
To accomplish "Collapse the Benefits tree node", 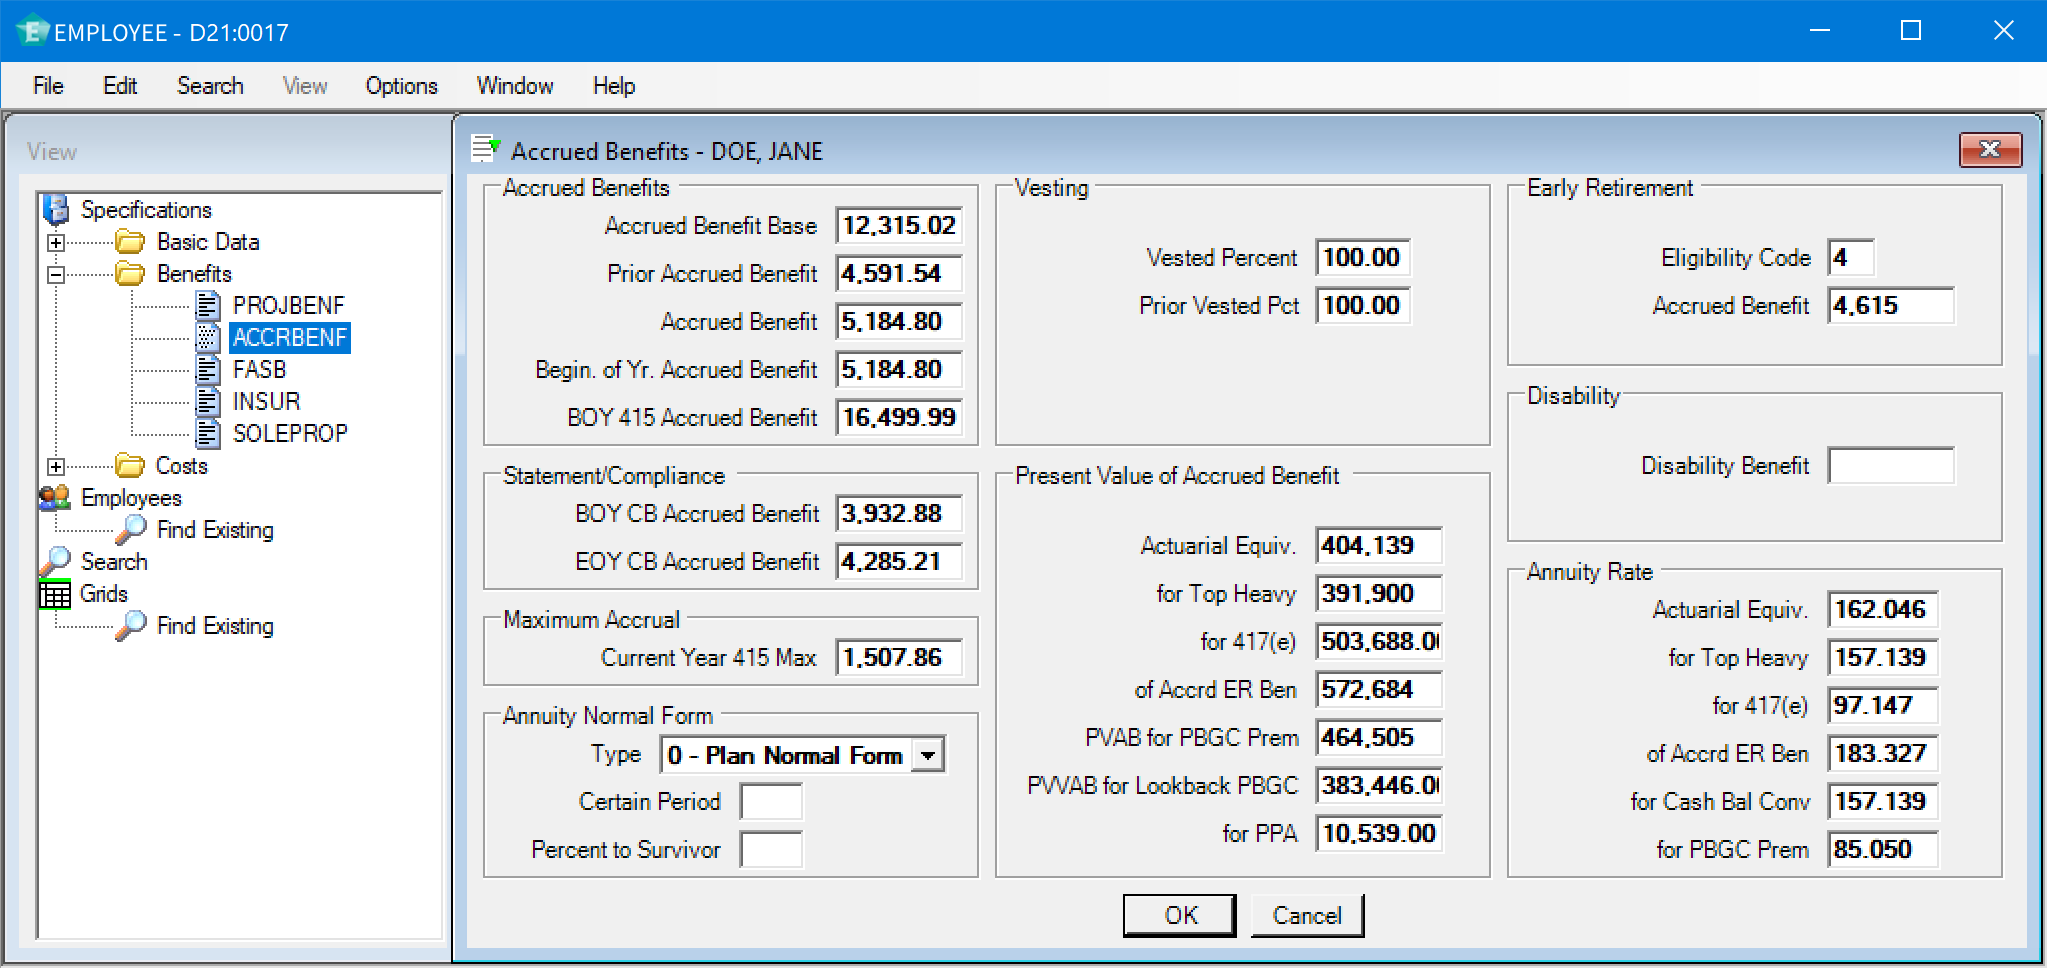I will click(56, 274).
